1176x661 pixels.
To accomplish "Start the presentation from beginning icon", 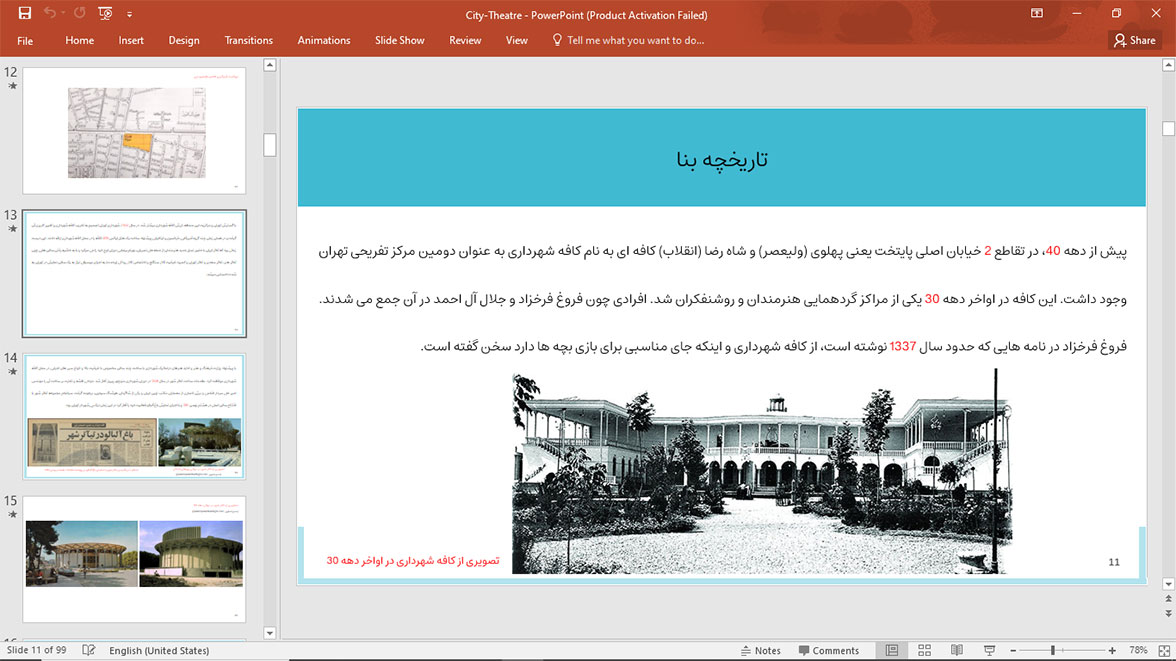I will point(105,14).
